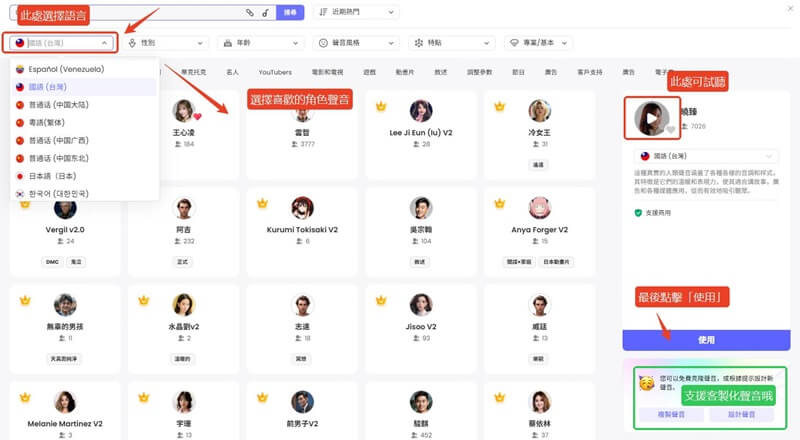This screenshot has width=800, height=440.
Task: Play the voice preview in detail panel
Action: (x=651, y=118)
